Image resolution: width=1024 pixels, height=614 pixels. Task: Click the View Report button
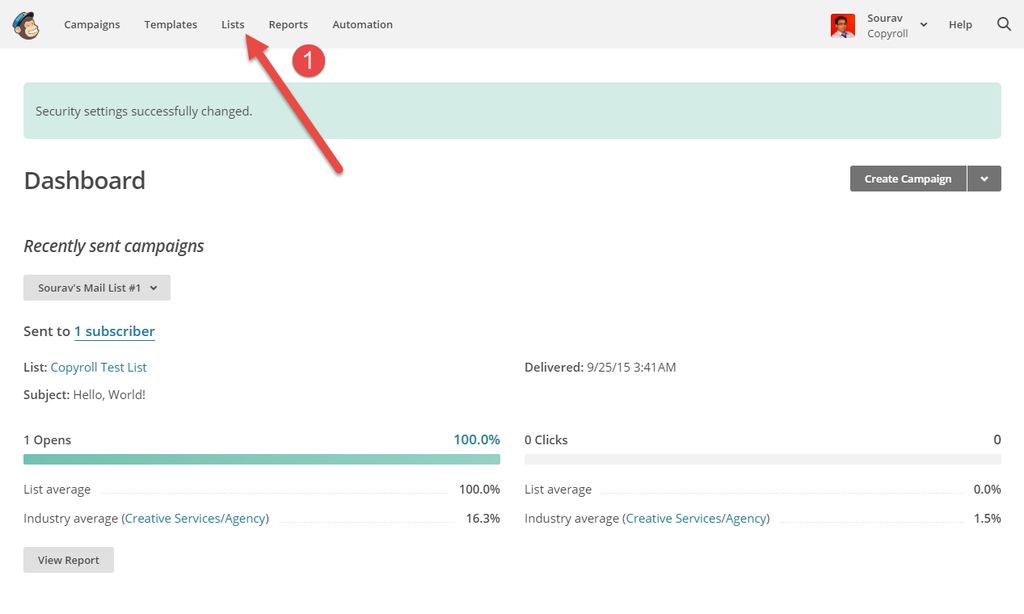pos(69,560)
